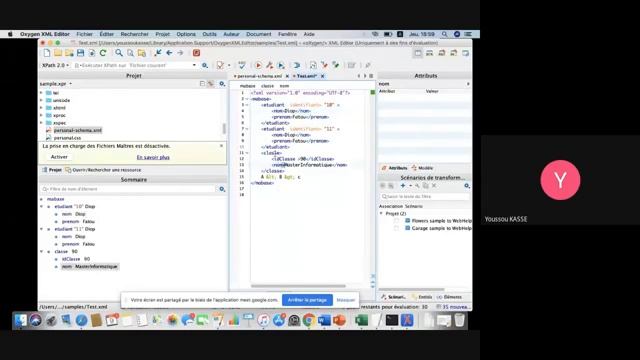Click the editor horizontal scrollbar
This screenshot has height=360, width=640.
298,286
